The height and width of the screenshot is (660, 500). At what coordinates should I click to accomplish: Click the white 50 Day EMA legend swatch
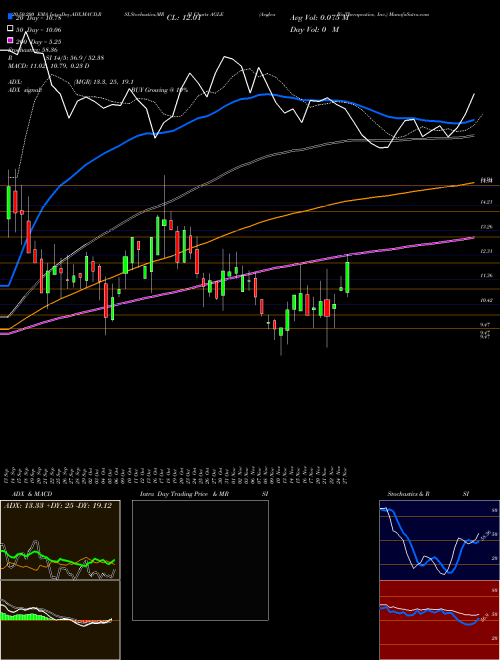coord(10,30)
